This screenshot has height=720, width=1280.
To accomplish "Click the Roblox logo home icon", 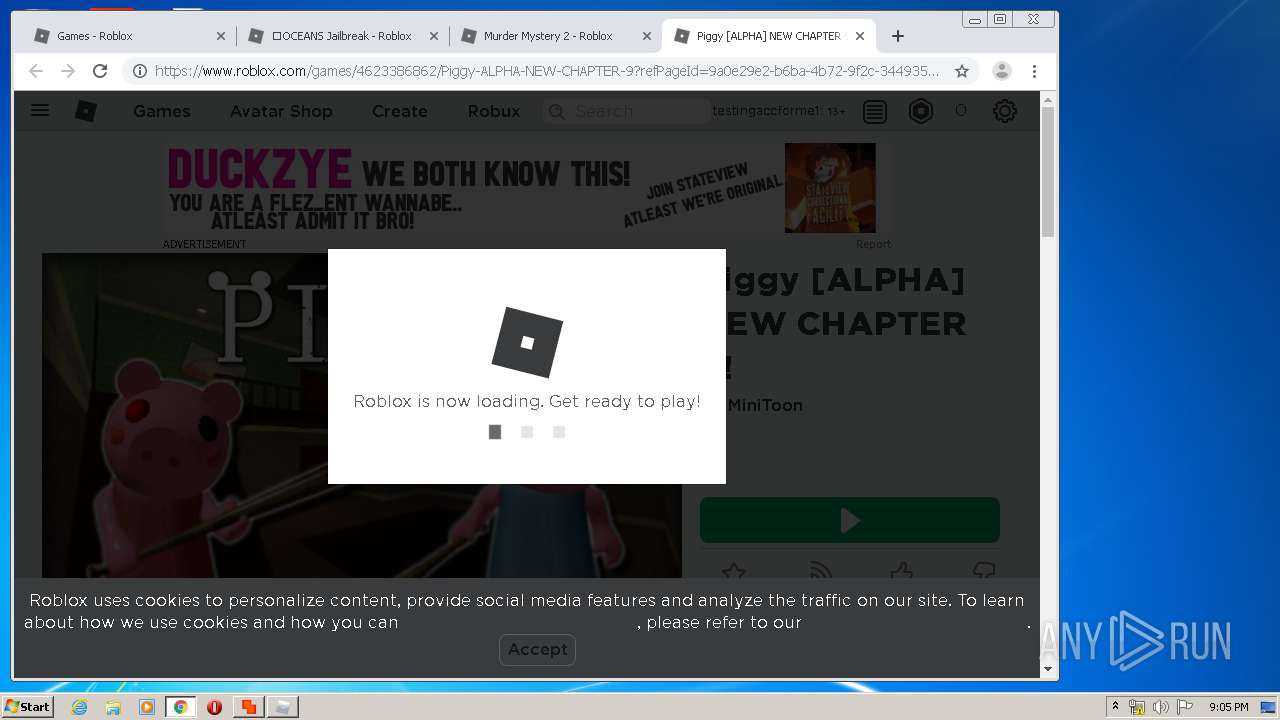I will (x=86, y=111).
